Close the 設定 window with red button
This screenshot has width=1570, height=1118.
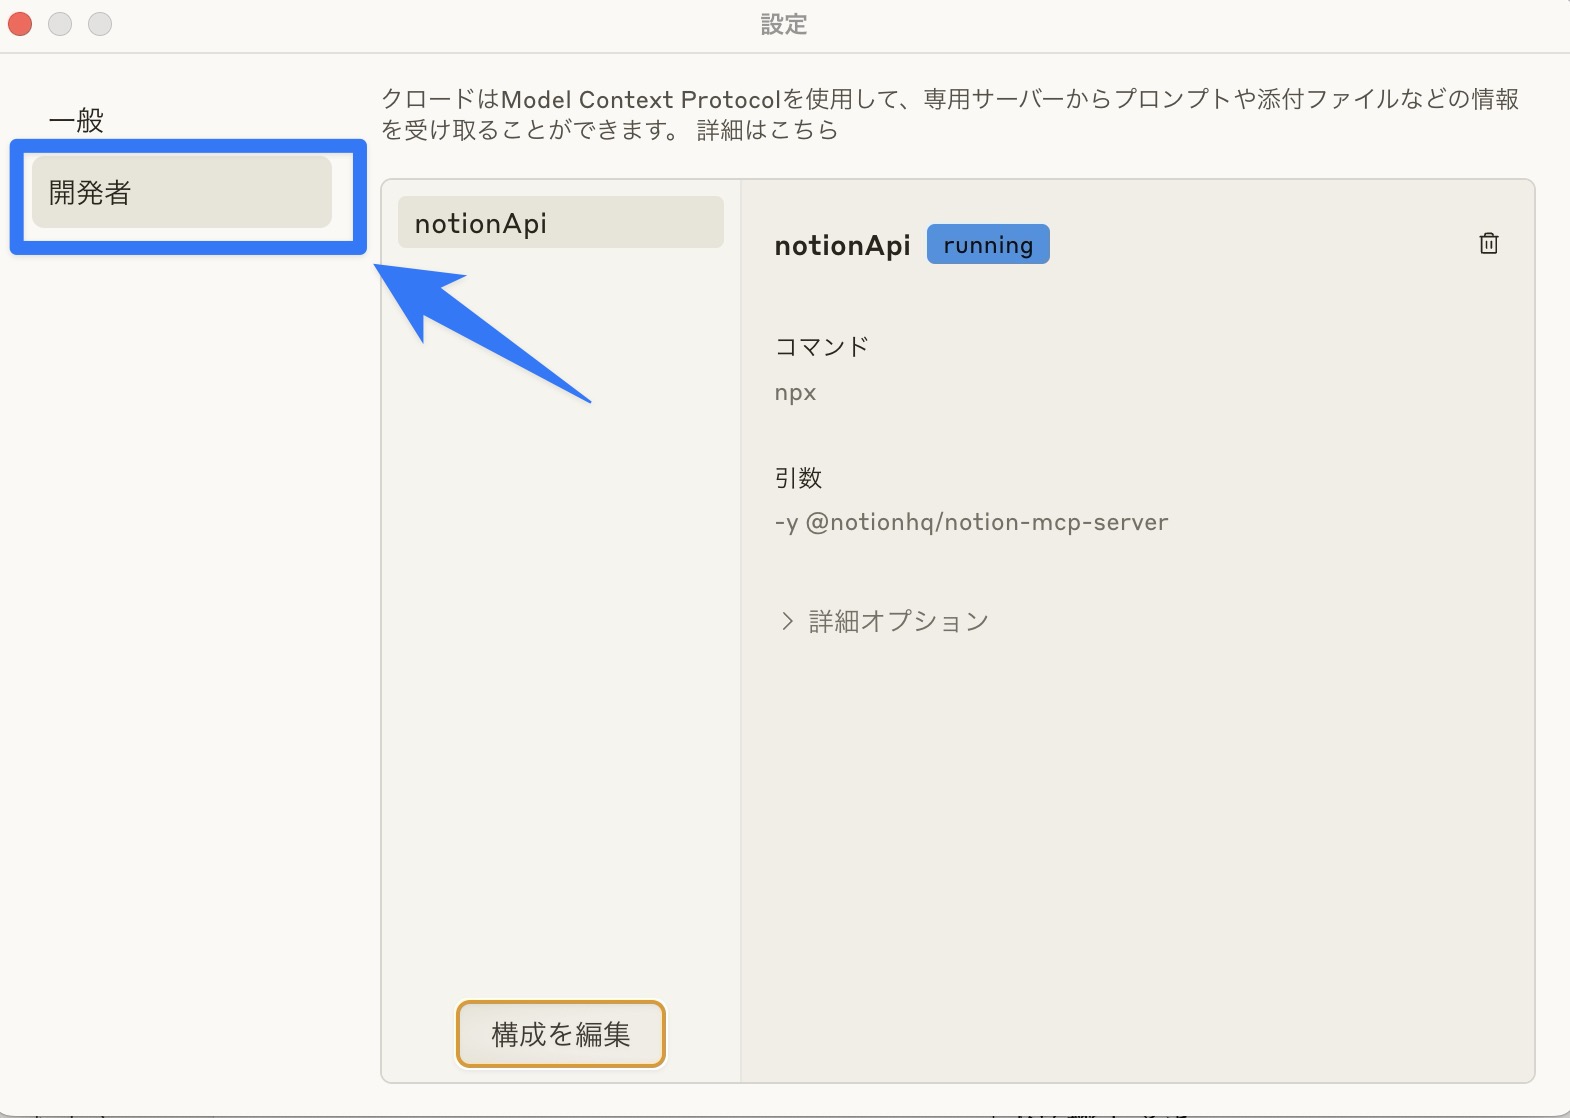point(20,24)
